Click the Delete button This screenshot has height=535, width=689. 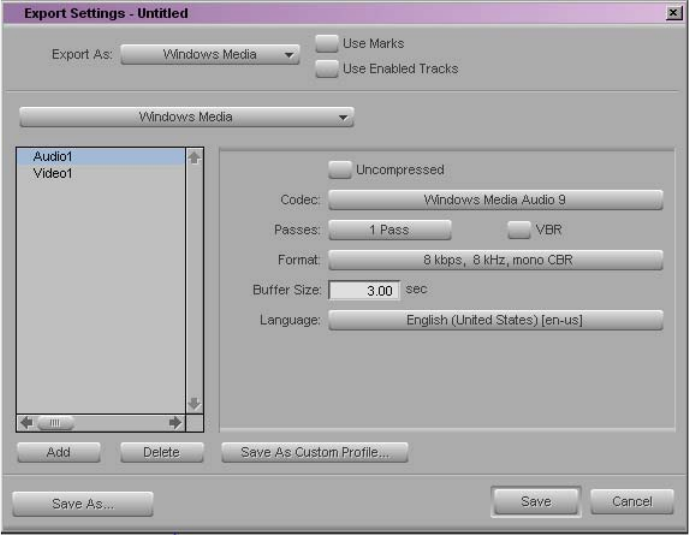[161, 452]
